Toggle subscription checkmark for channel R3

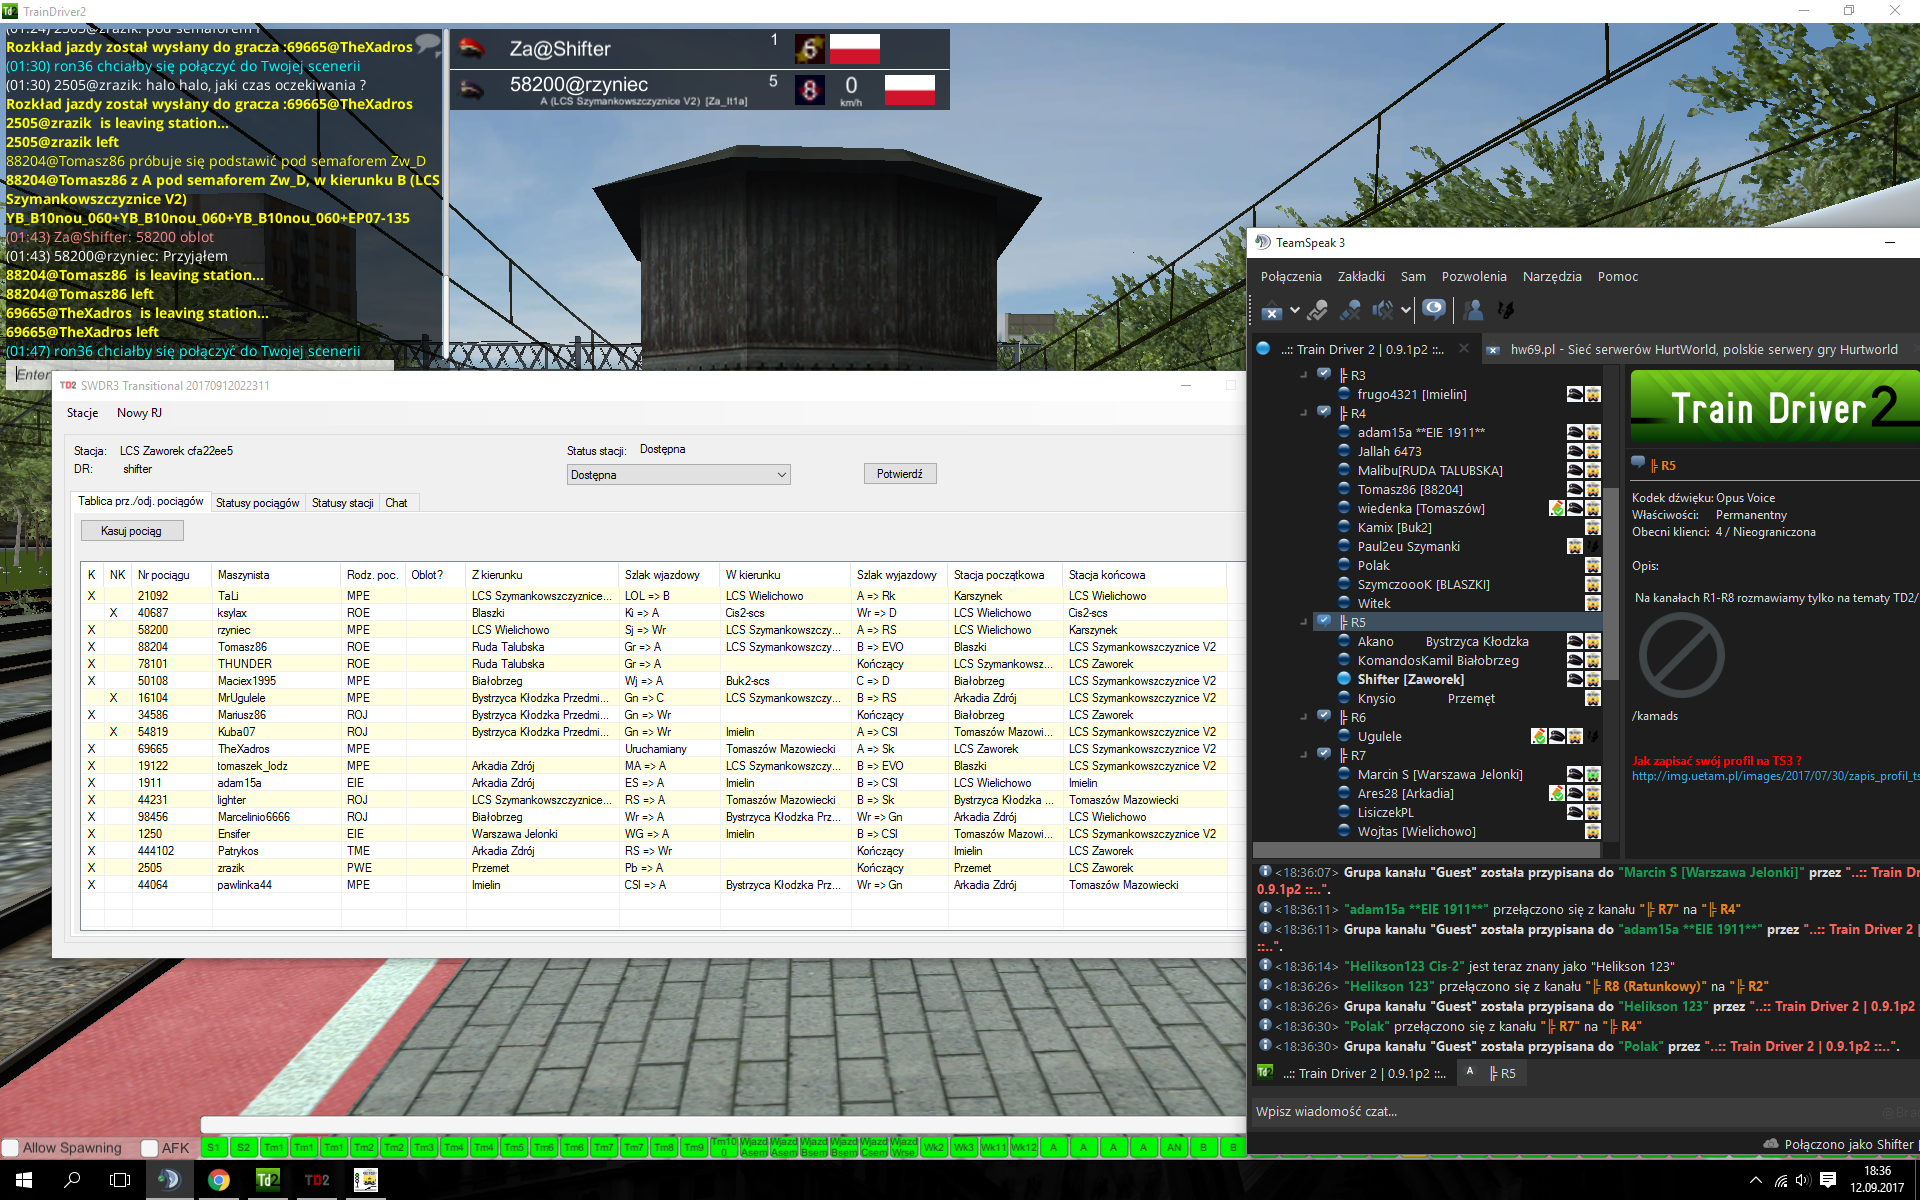1324,374
